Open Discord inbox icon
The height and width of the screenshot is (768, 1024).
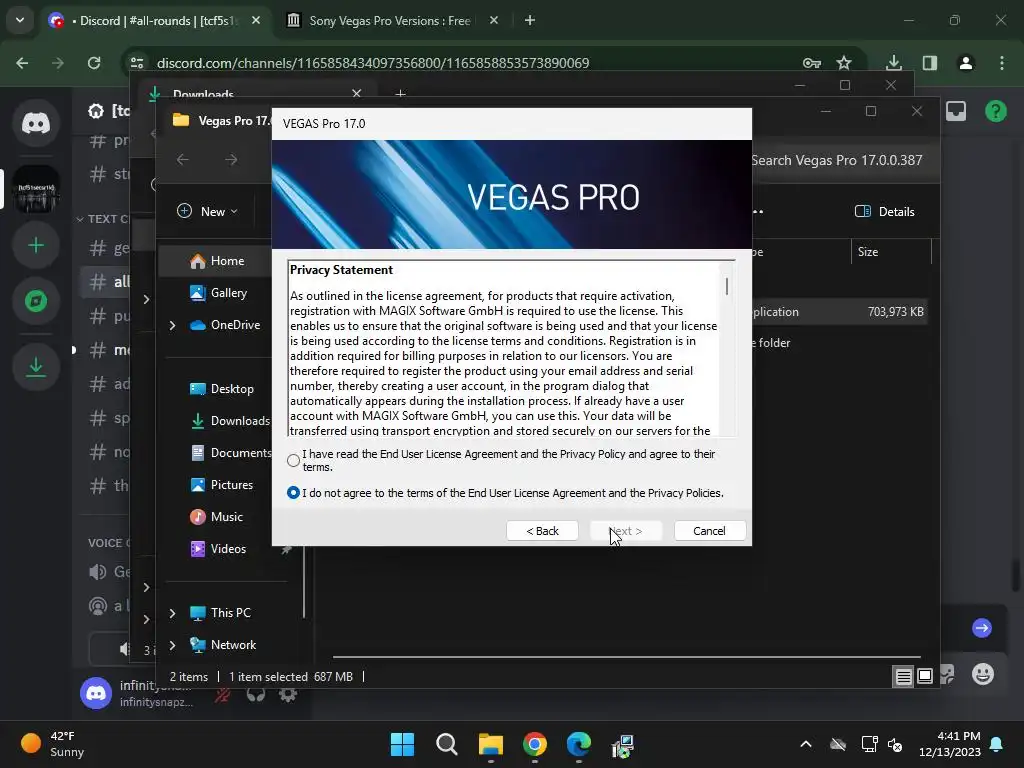coord(956,111)
